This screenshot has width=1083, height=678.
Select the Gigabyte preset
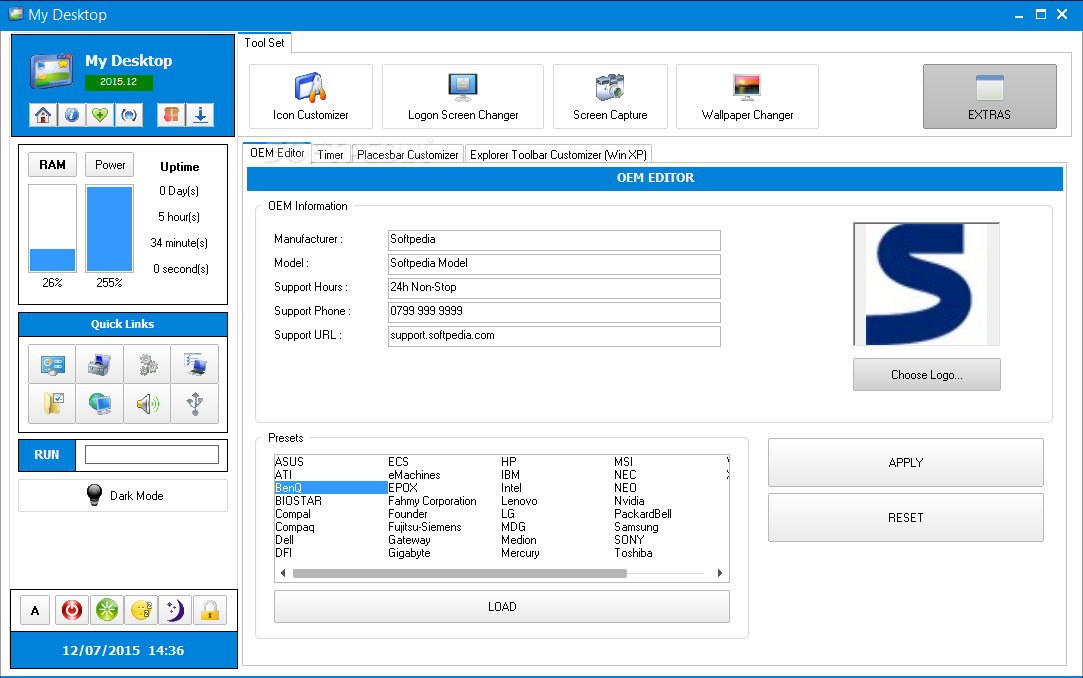tap(410, 554)
